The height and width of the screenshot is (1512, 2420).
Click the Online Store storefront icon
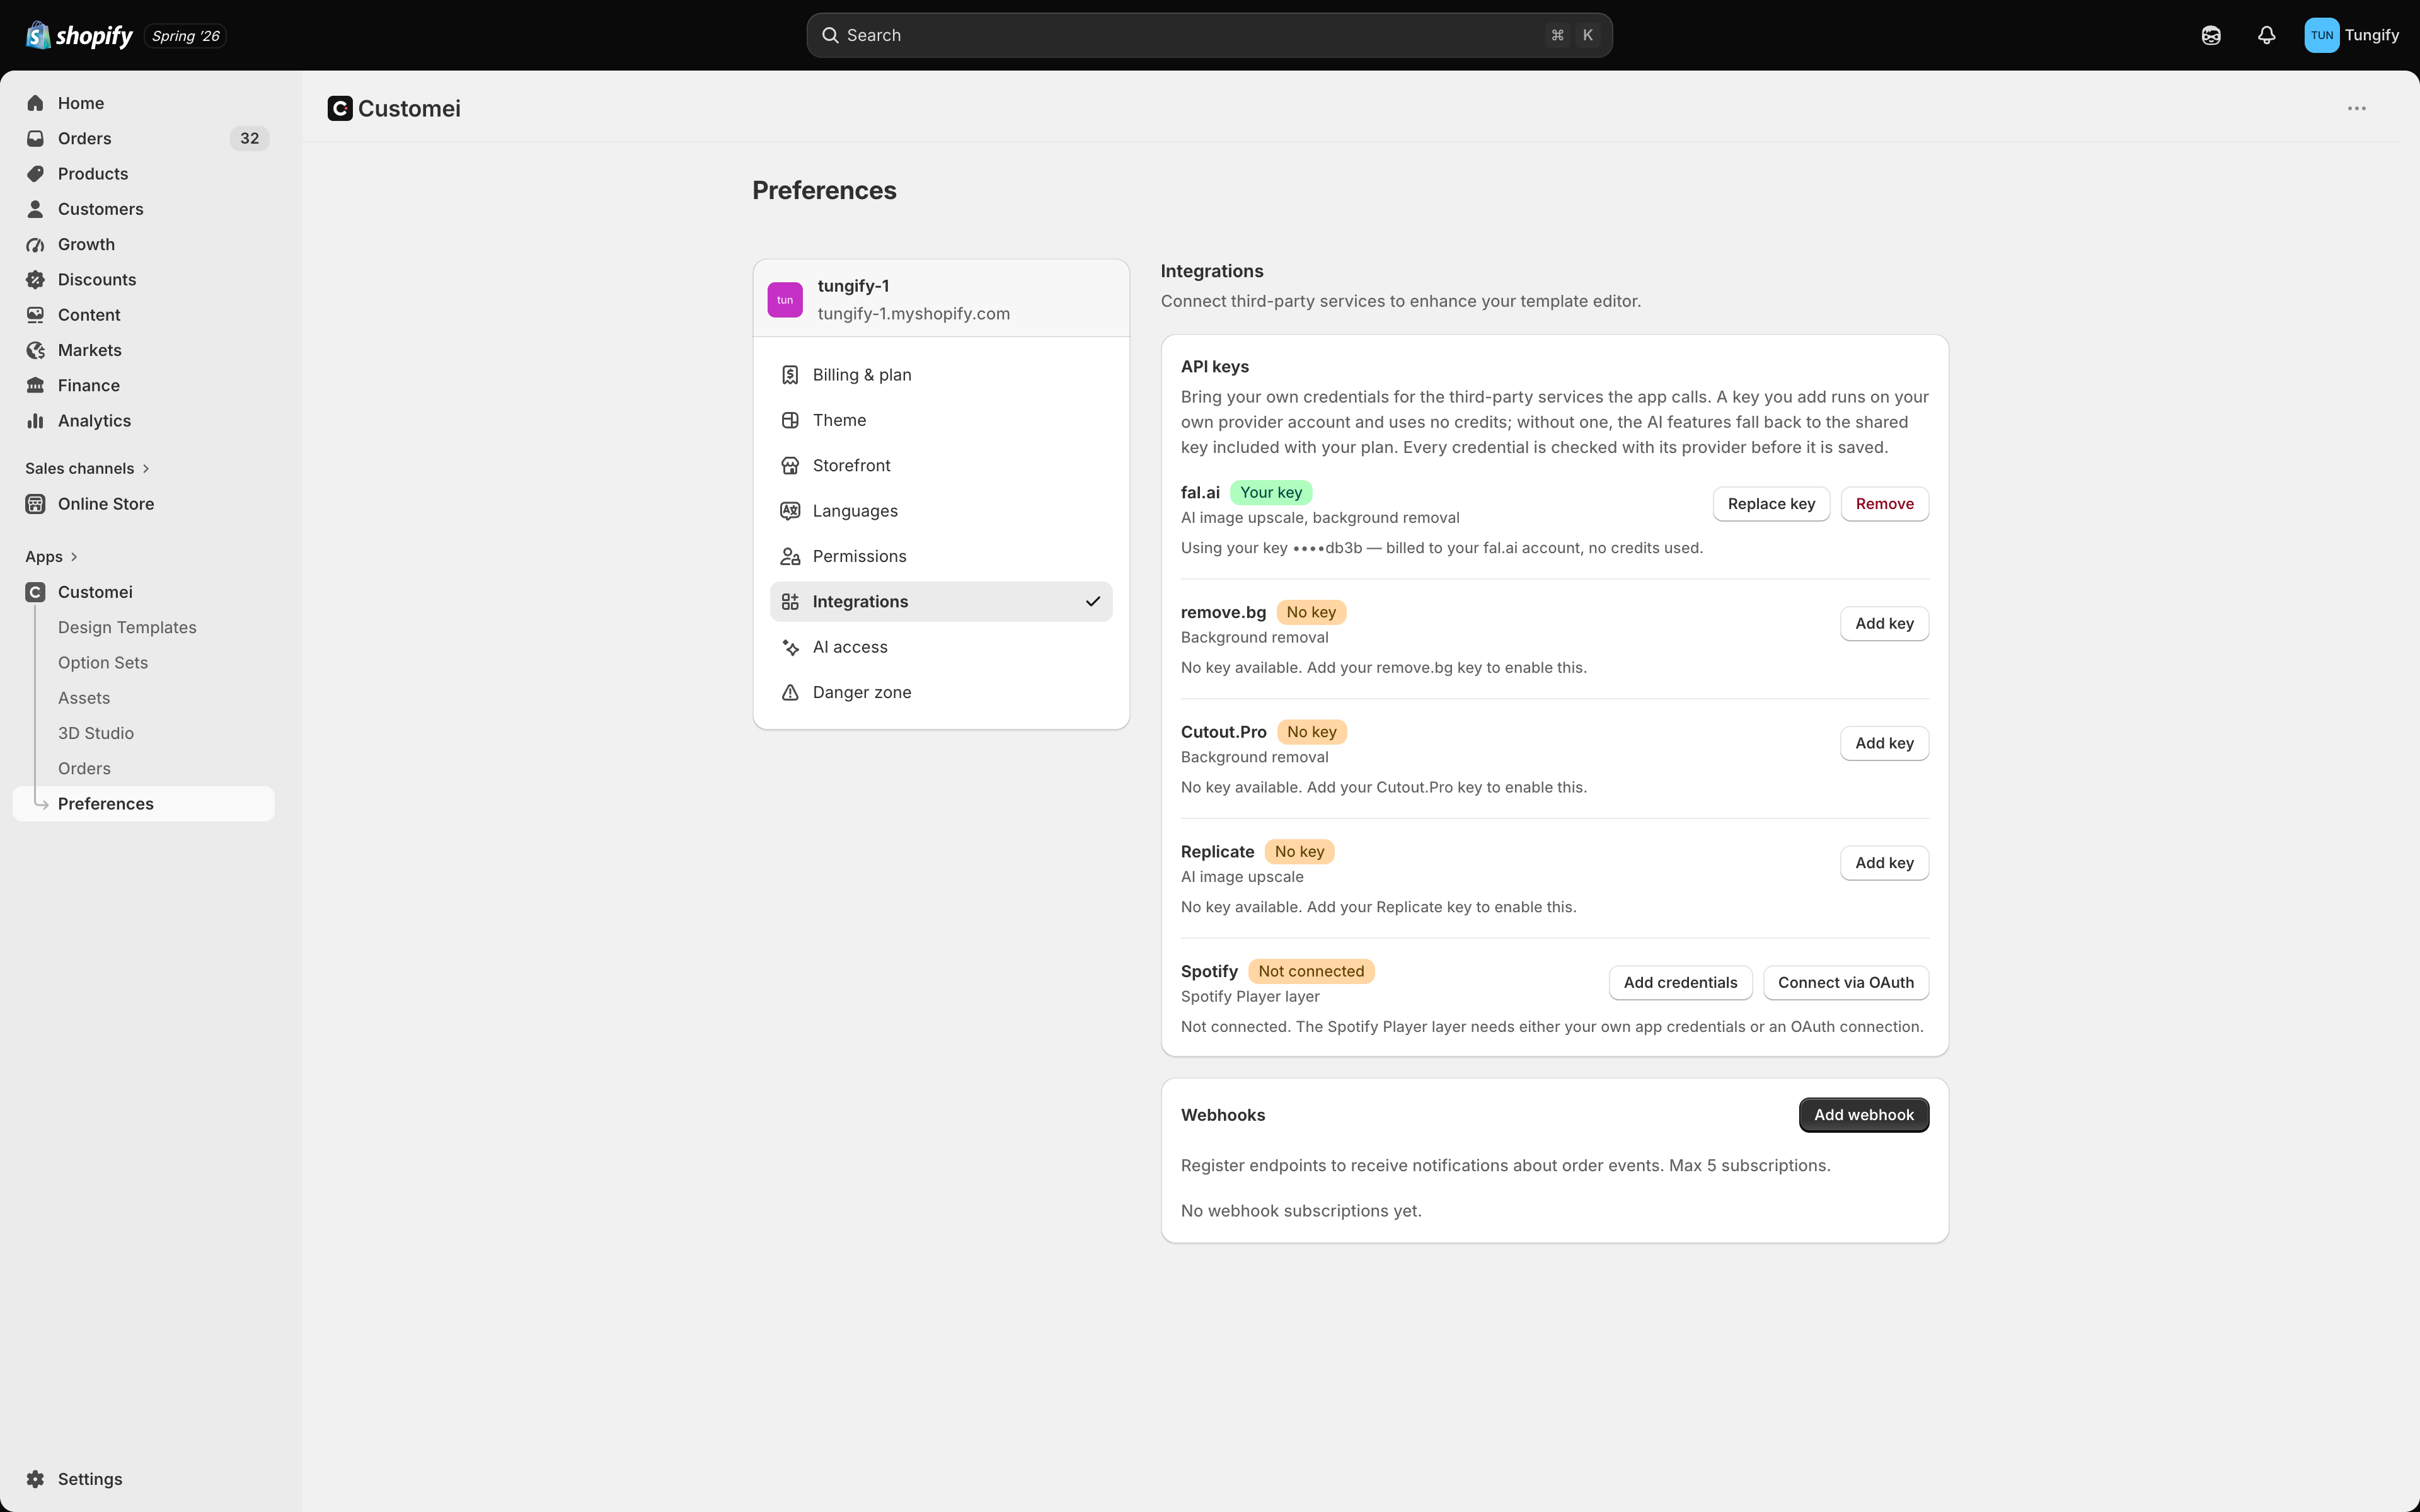click(x=35, y=504)
